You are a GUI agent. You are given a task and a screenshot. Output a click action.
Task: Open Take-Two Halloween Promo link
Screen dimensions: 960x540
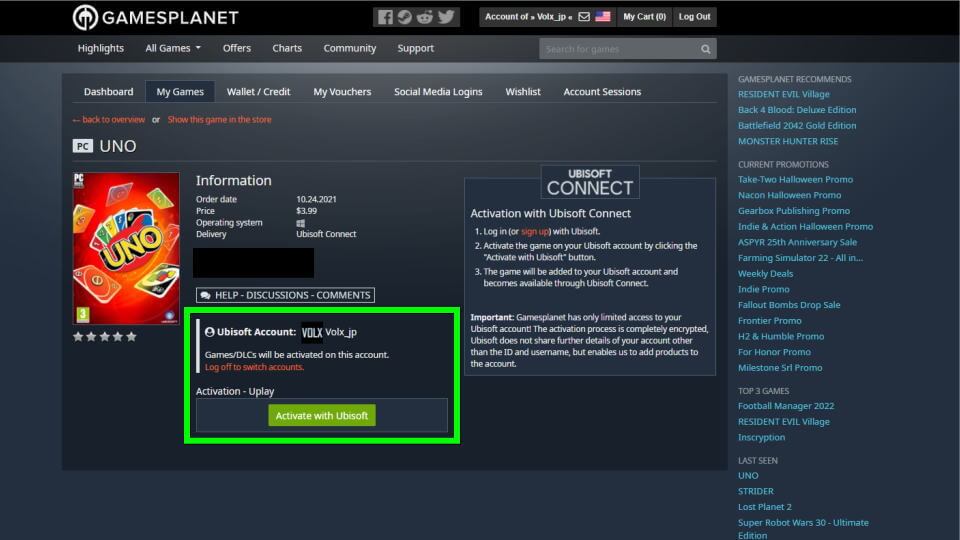click(x=795, y=180)
